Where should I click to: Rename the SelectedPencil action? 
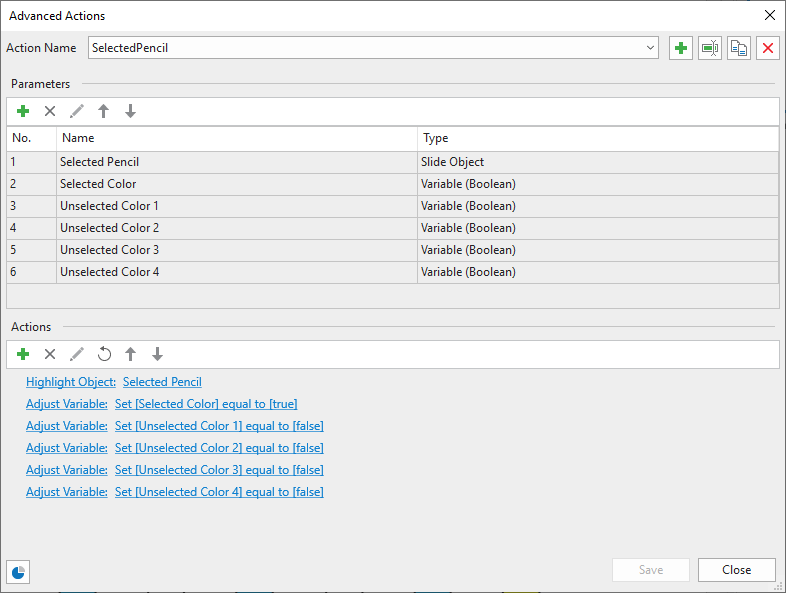pyautogui.click(x=710, y=48)
